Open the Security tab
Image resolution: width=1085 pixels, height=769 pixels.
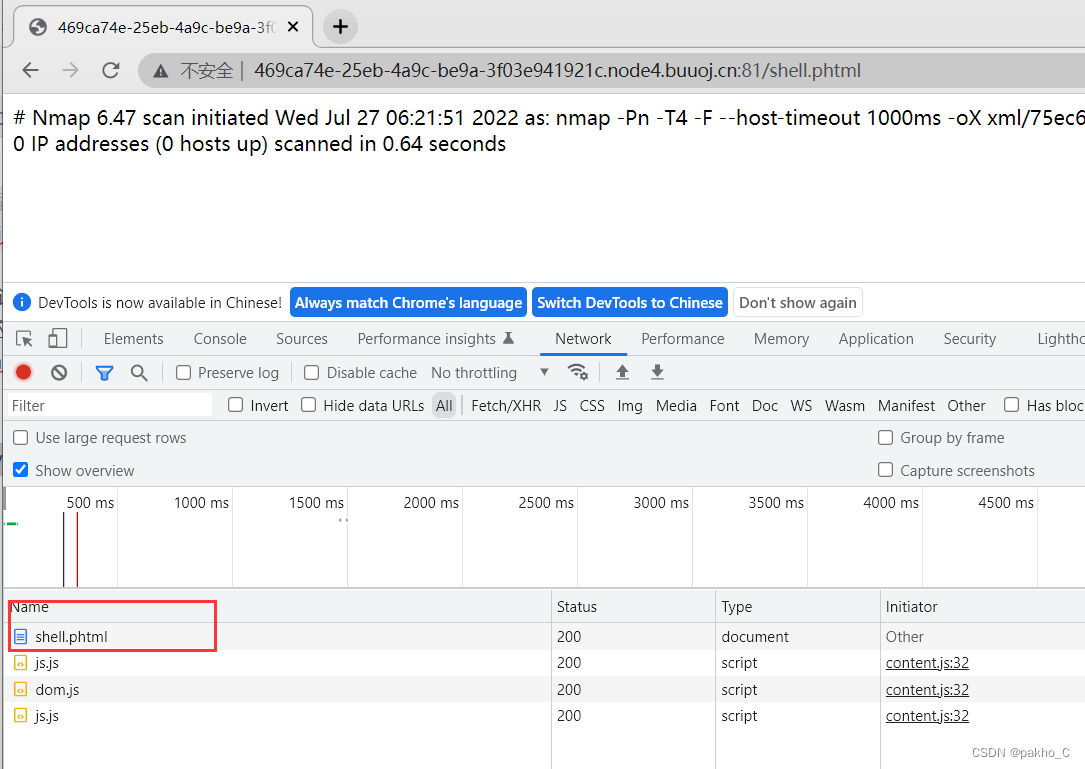(969, 338)
